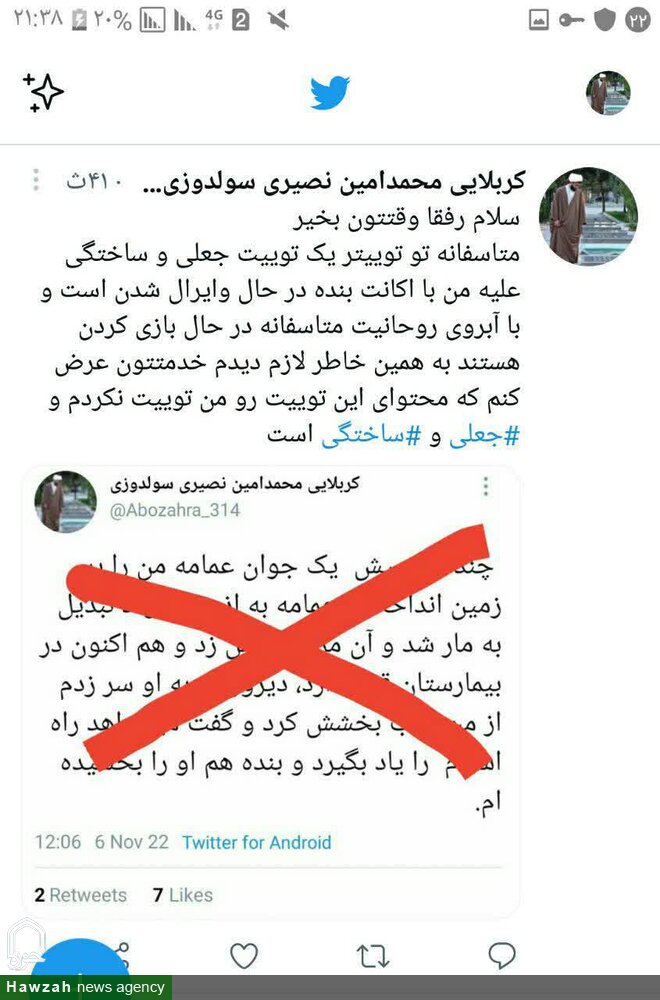Tap the tweet author's display name

(334, 183)
